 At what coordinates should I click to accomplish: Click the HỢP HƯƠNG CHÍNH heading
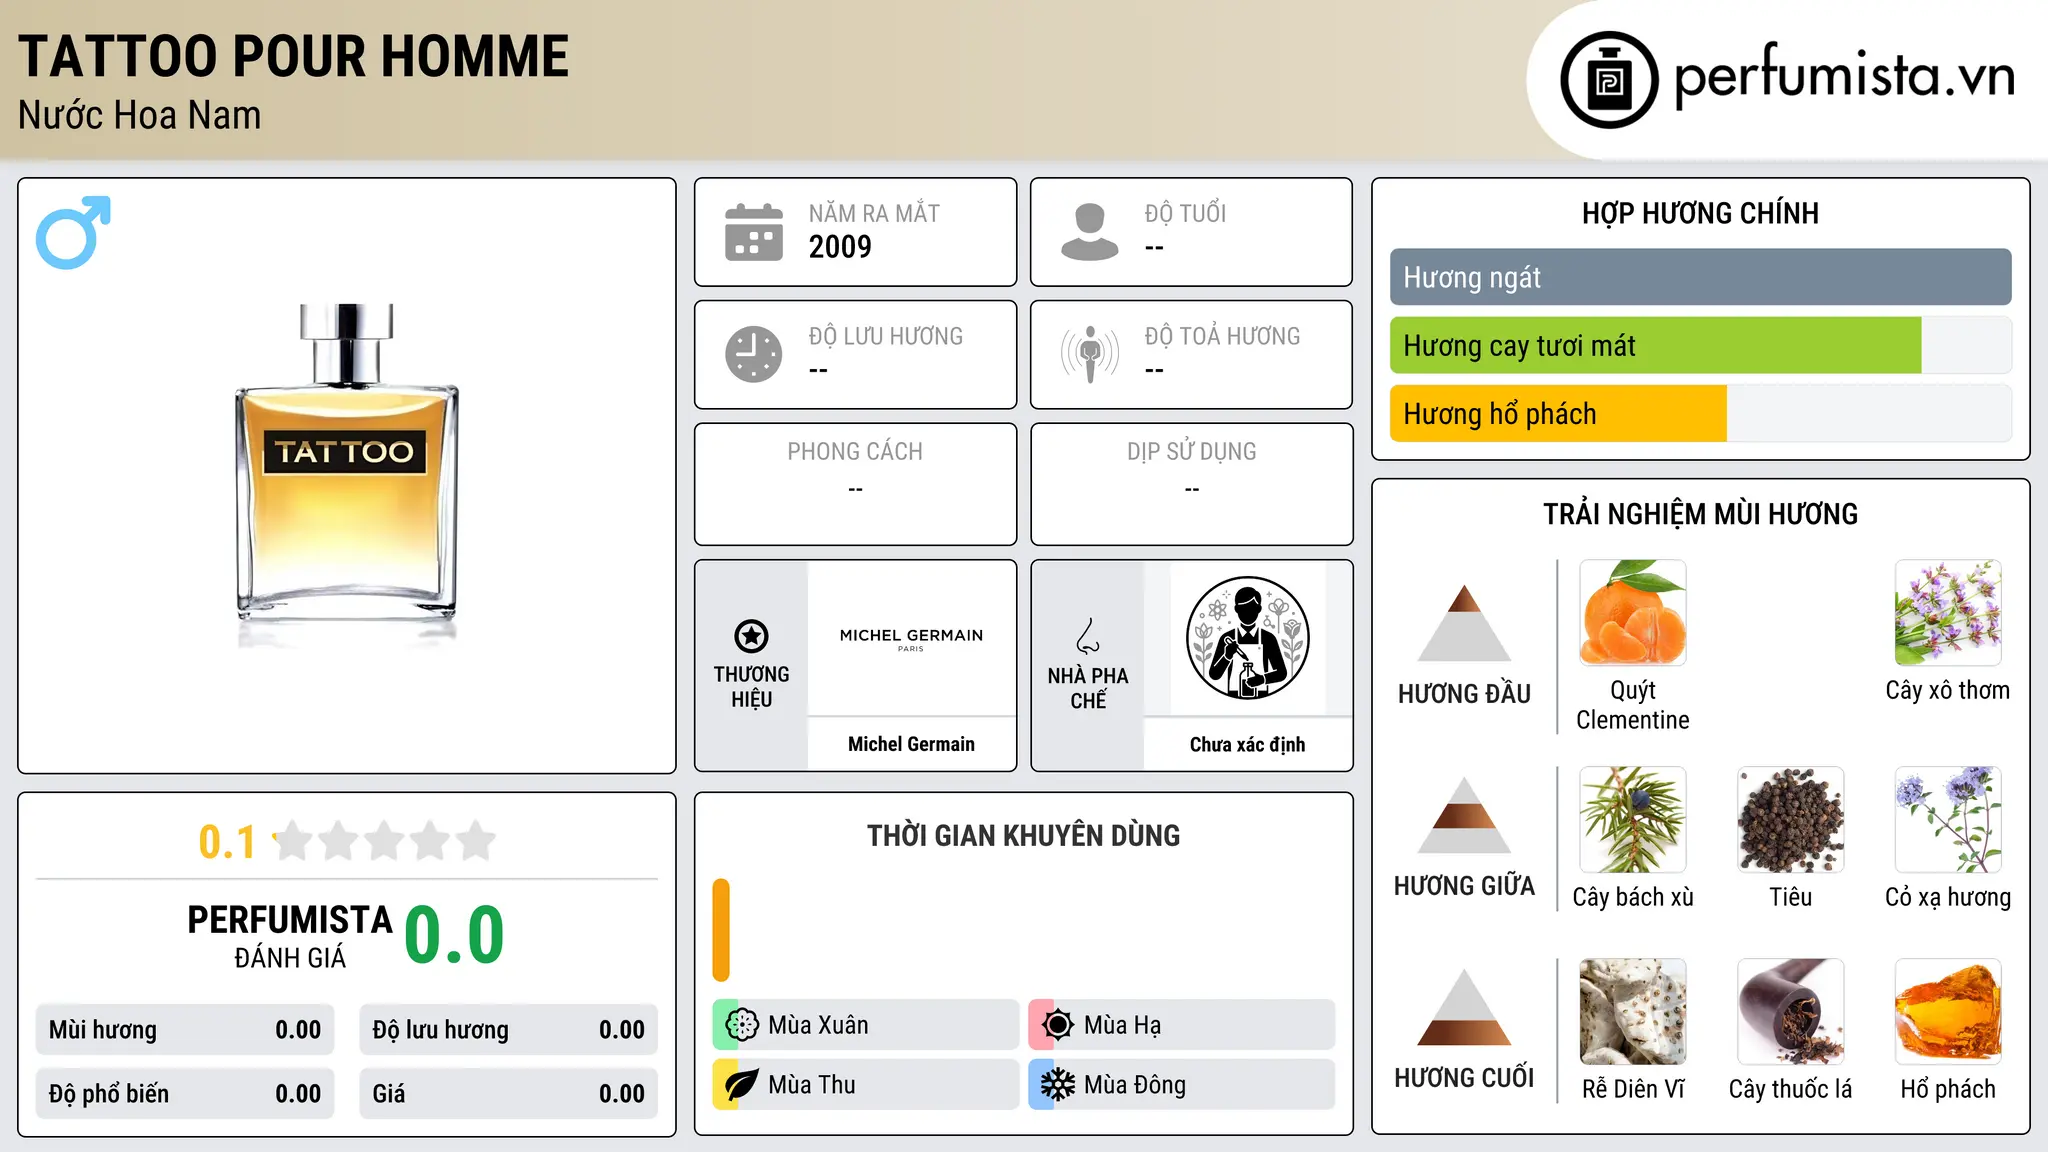tap(1700, 213)
